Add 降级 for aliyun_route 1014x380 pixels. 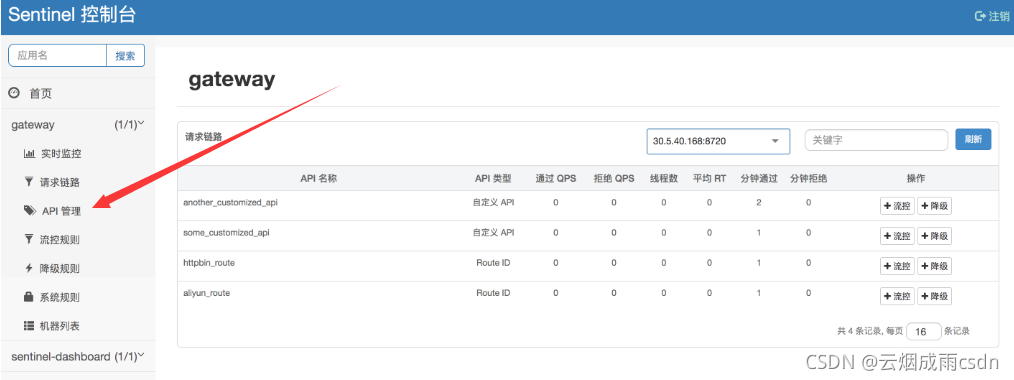934,296
